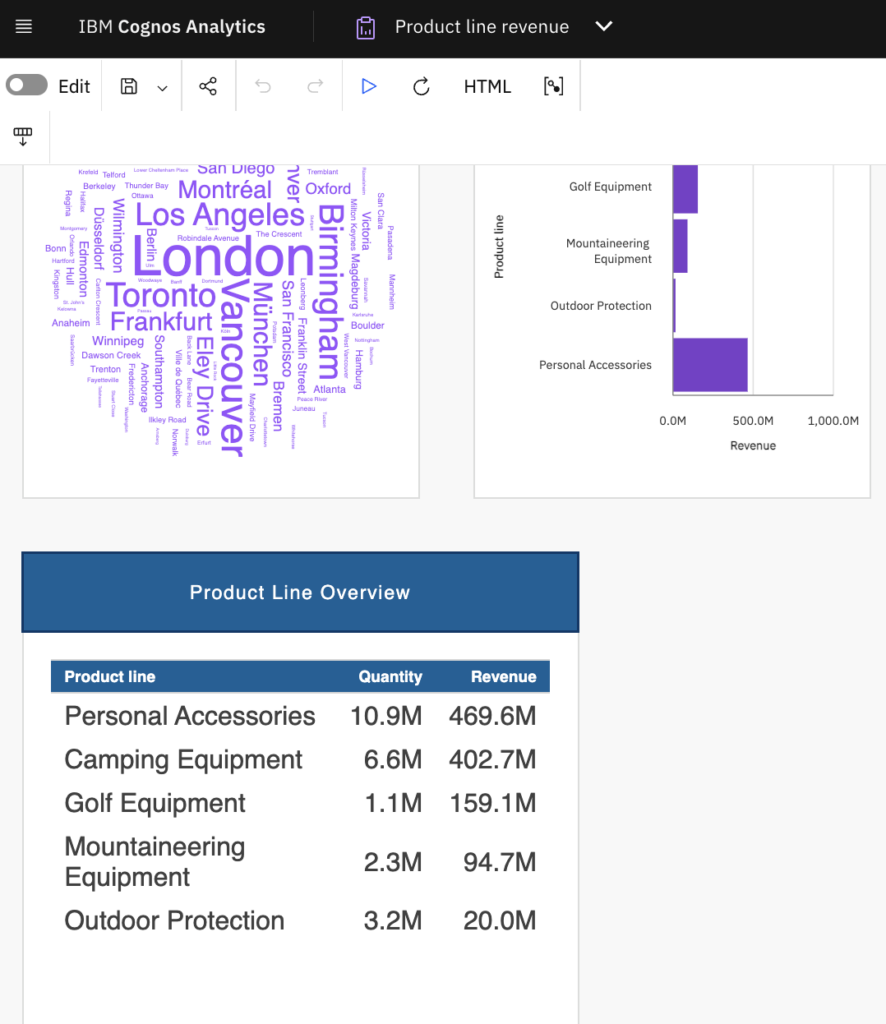The width and height of the screenshot is (886, 1024).
Task: Click the Undo arrow
Action: tap(263, 87)
